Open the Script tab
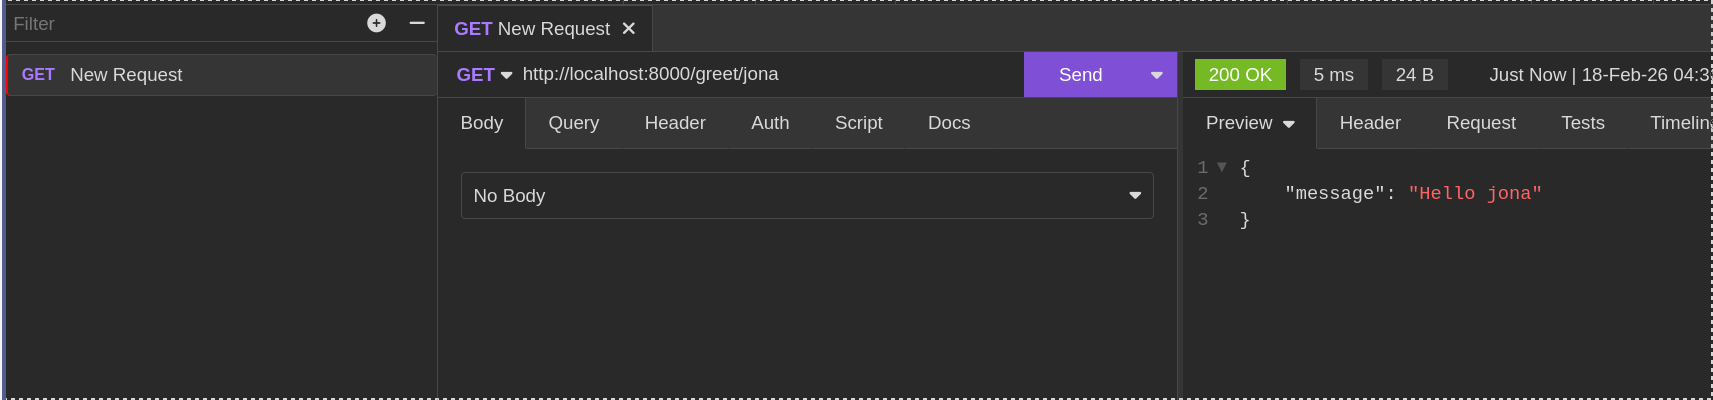This screenshot has height=400, width=1713. click(858, 123)
